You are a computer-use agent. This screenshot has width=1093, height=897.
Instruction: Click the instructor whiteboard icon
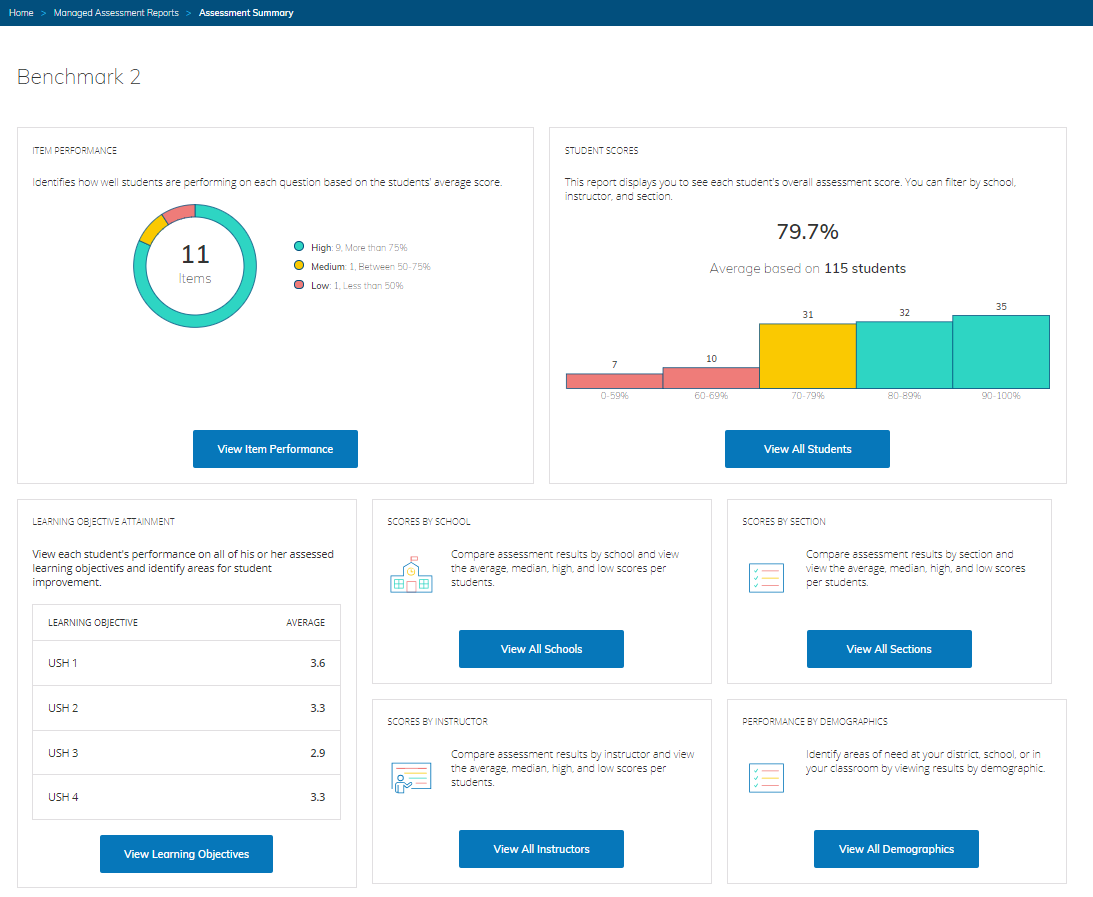(410, 777)
